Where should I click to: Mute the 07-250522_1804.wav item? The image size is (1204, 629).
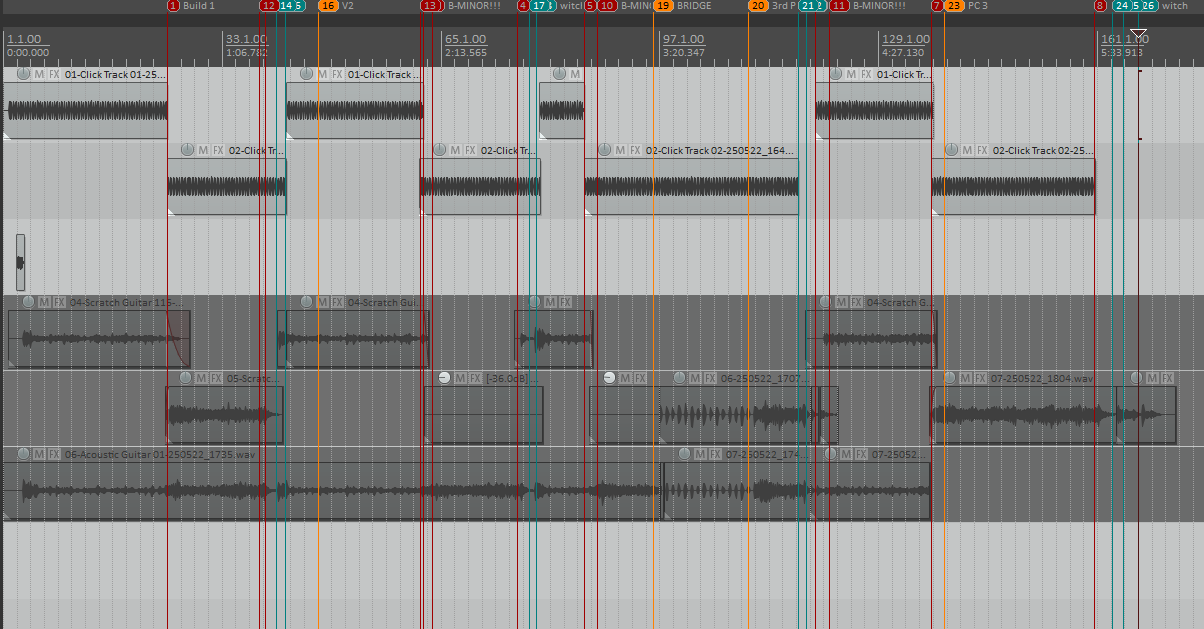click(965, 378)
